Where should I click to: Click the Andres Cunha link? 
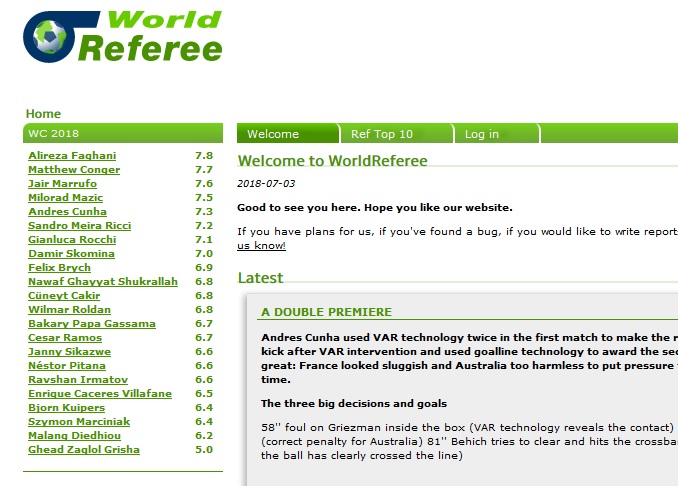[x=67, y=211]
